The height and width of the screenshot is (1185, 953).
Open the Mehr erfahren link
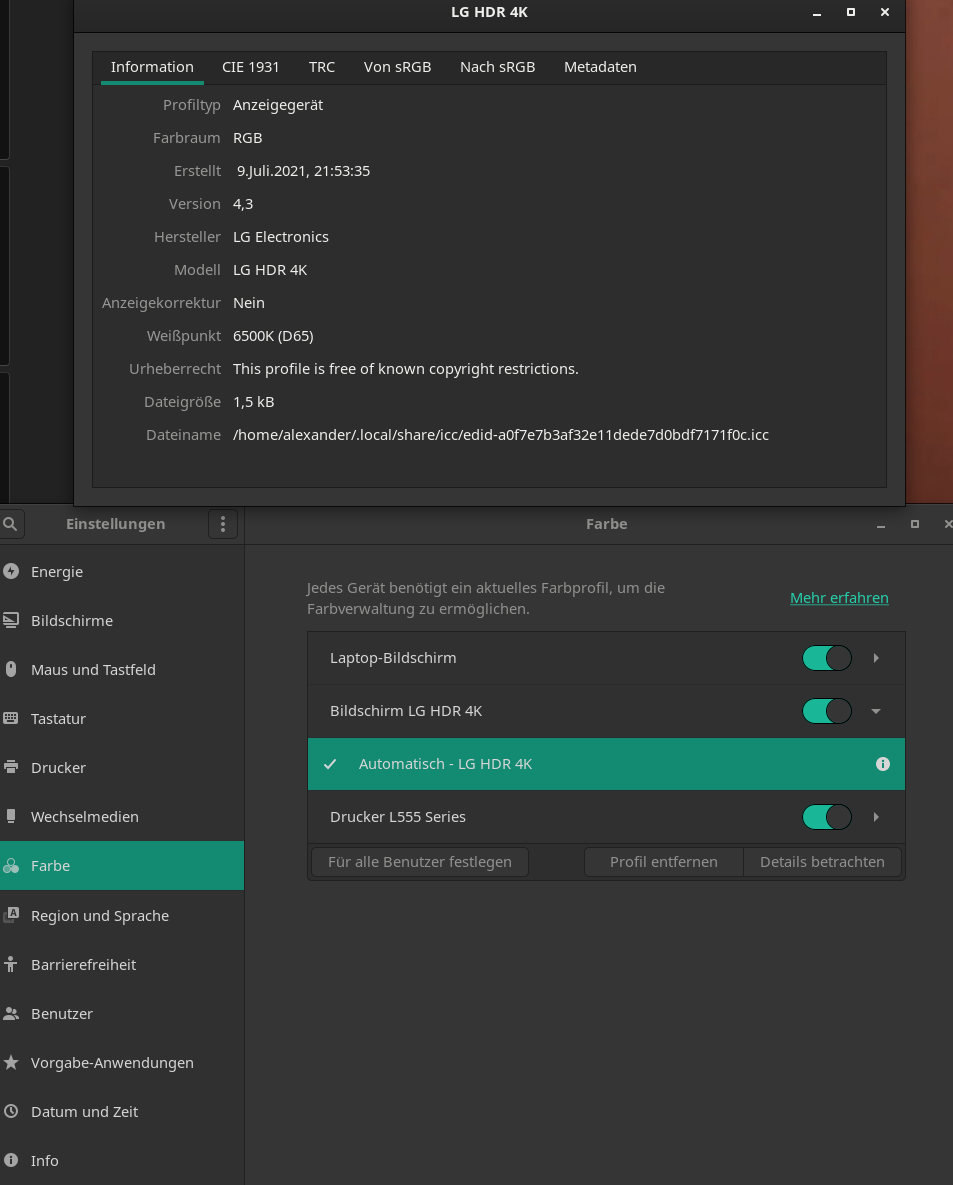pyautogui.click(x=839, y=598)
